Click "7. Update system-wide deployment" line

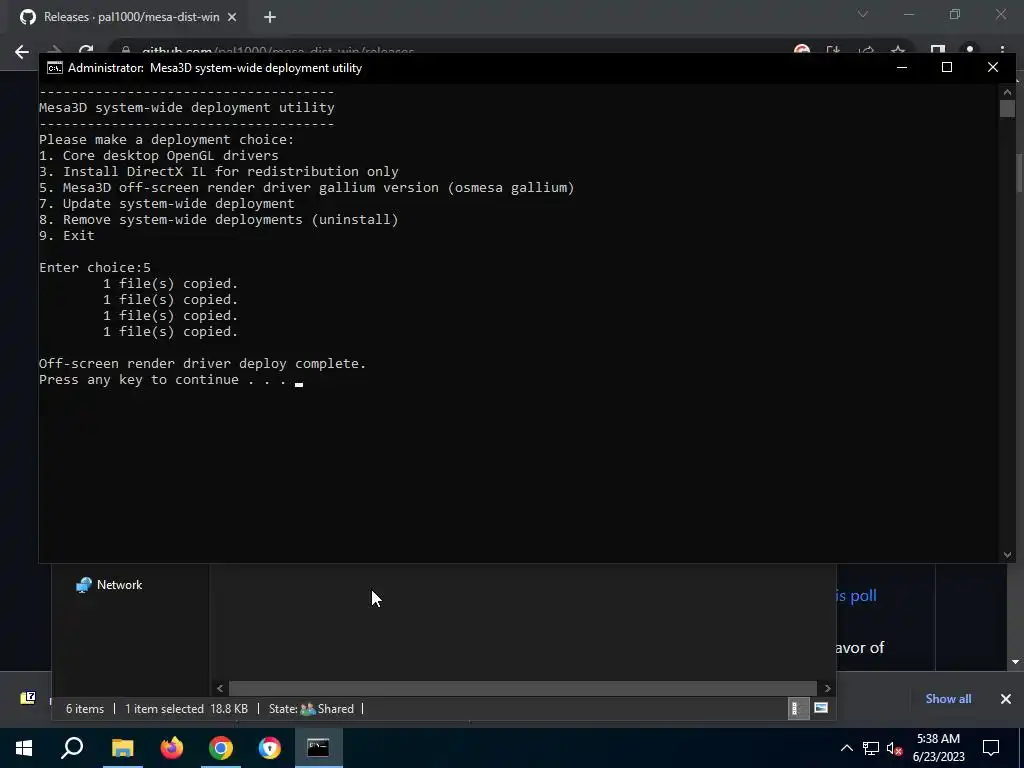(167, 204)
